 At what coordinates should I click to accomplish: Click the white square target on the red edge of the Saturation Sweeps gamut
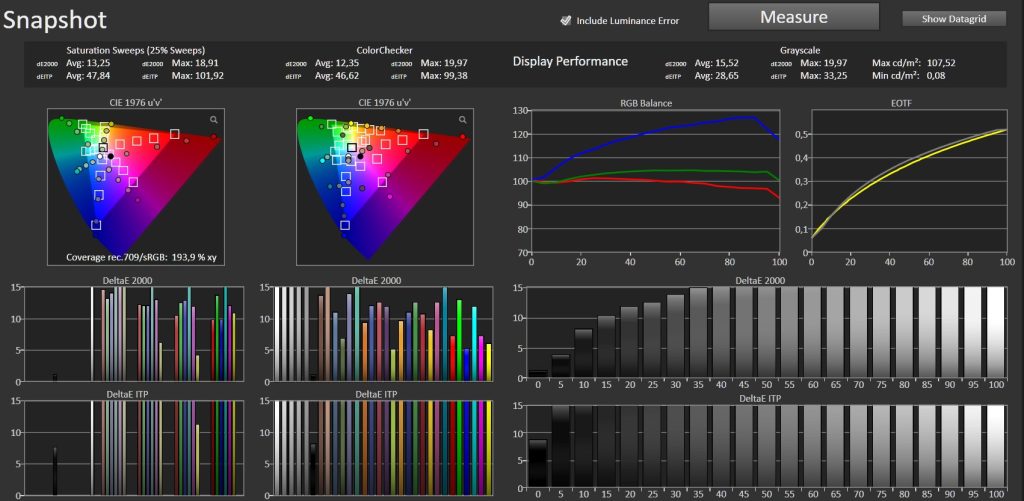pos(174,133)
